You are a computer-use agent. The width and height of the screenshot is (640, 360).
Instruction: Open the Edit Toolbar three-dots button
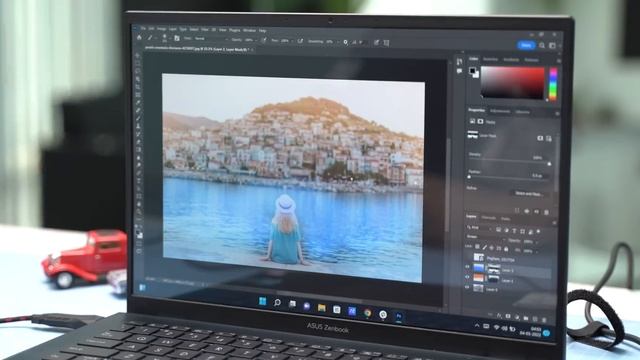click(138, 220)
